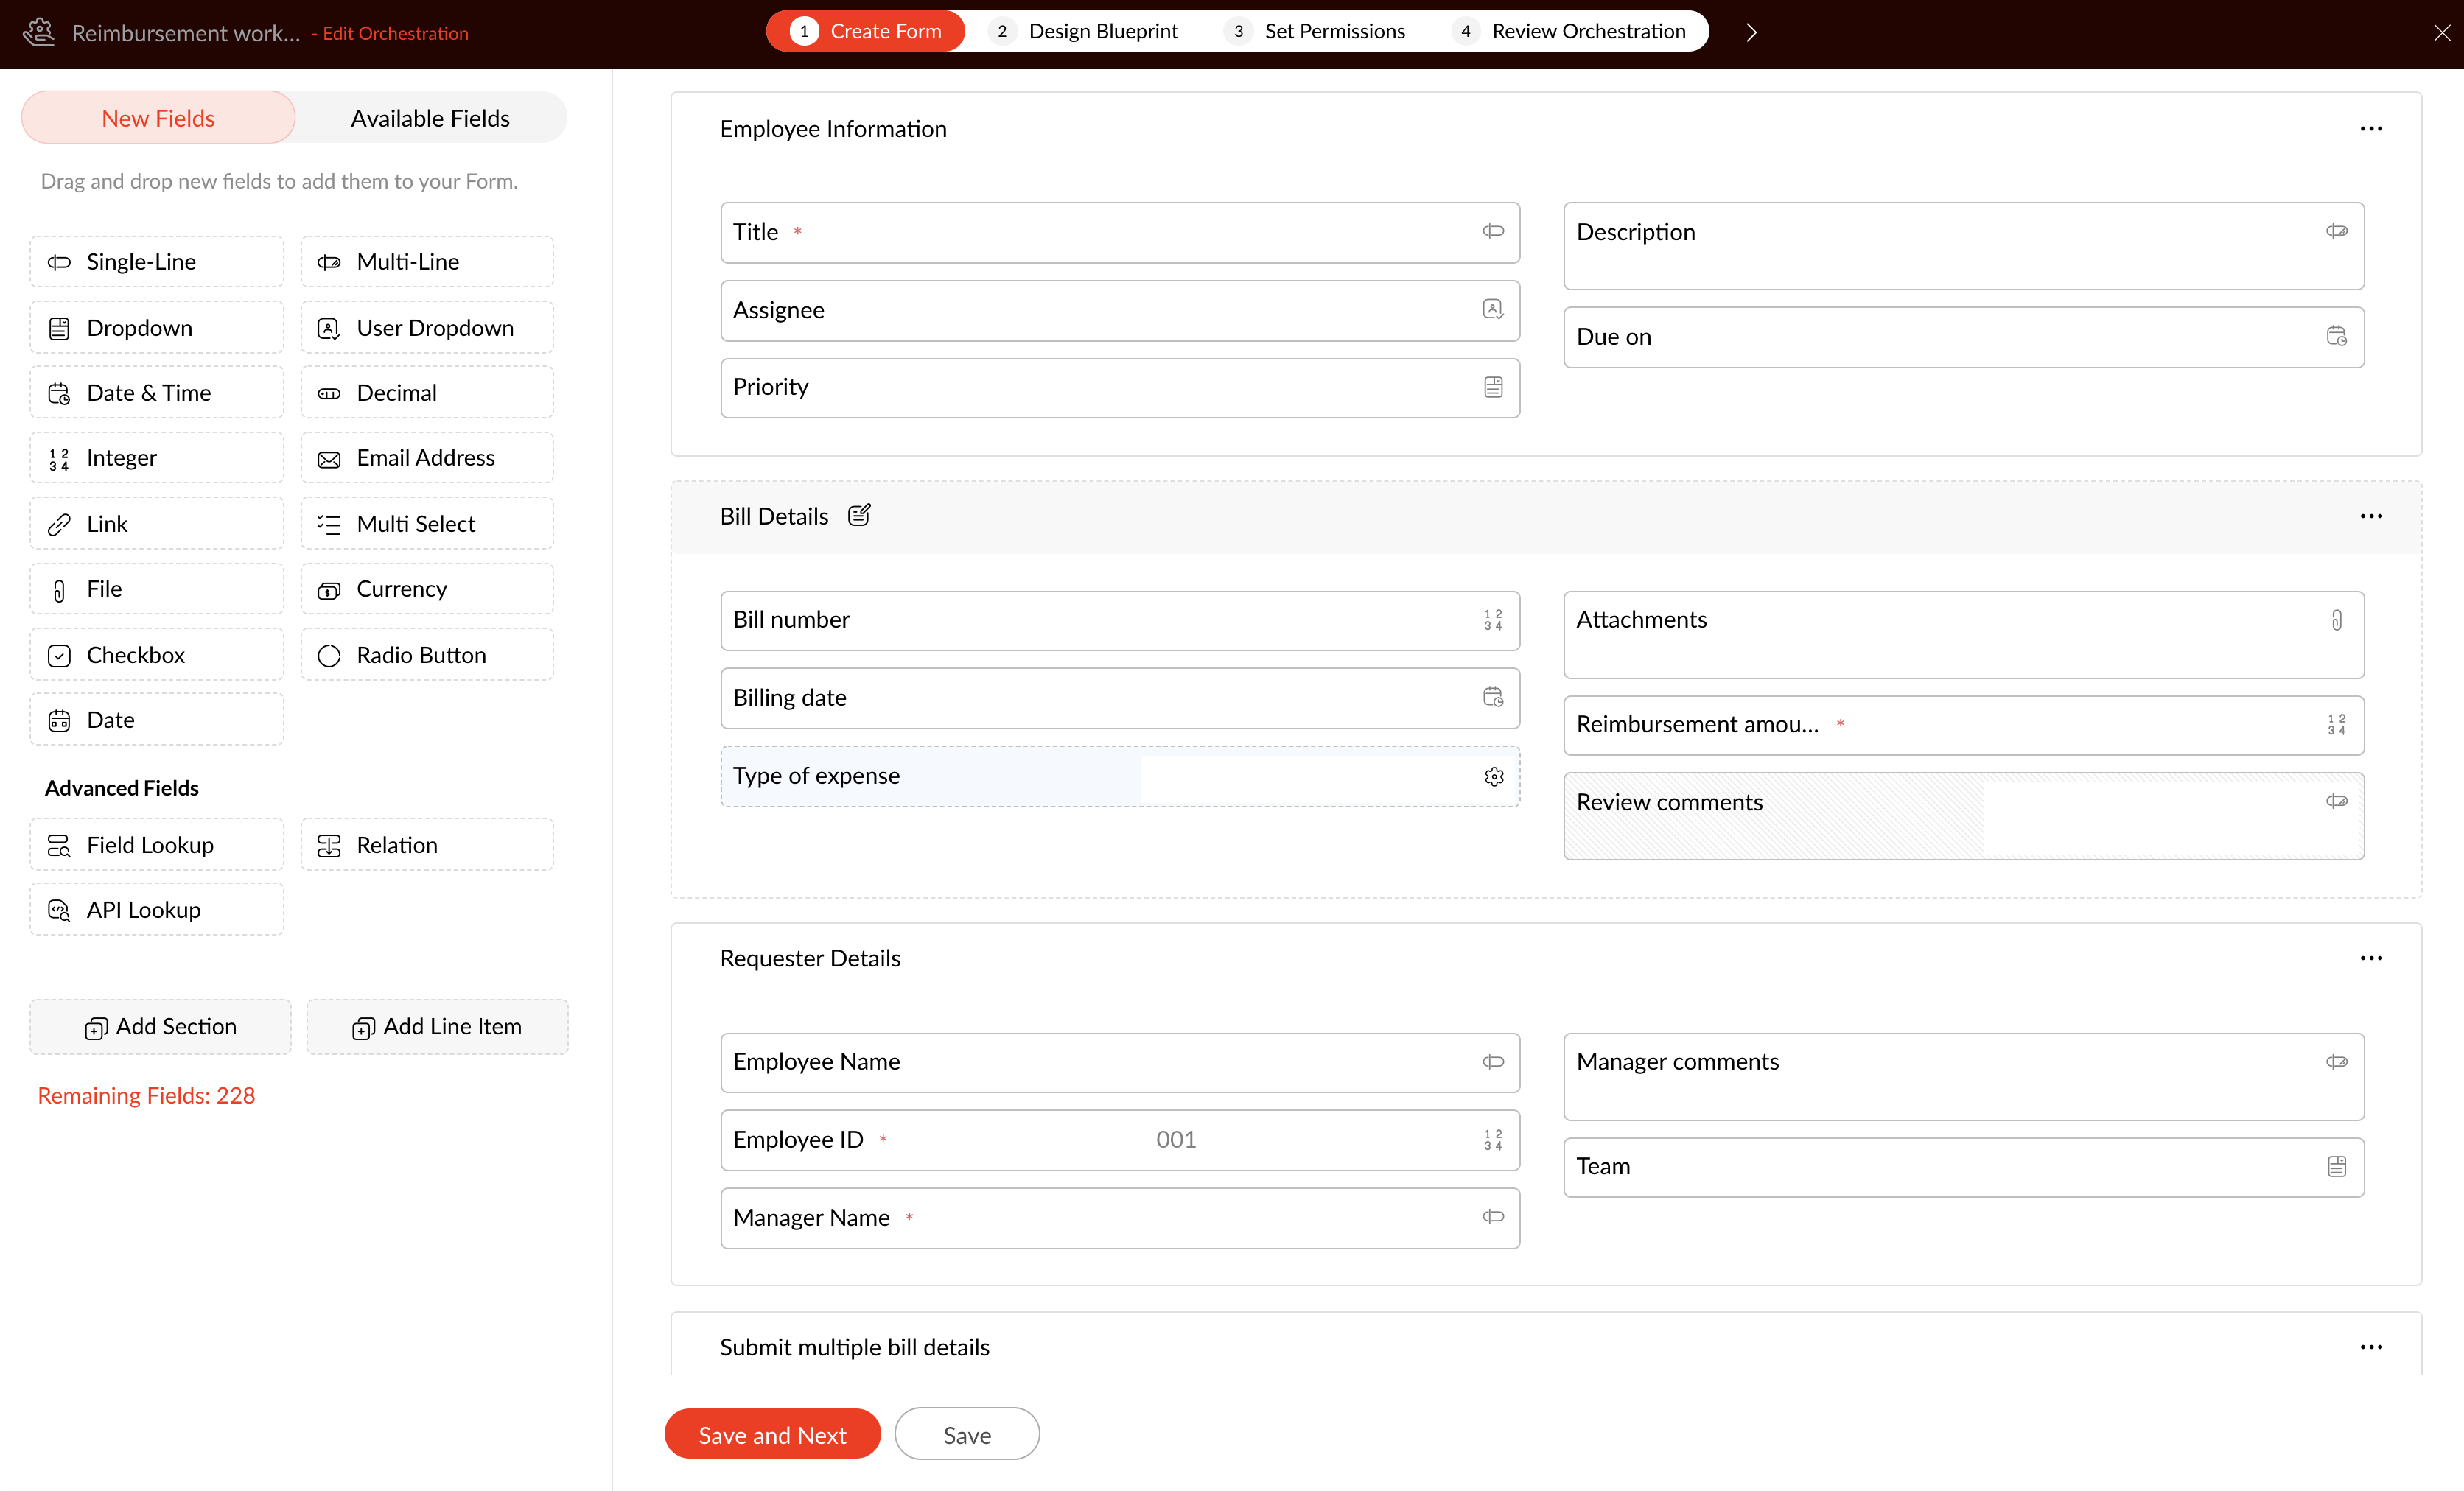This screenshot has width=2464, height=1491.
Task: Click the Bill Details edit pencil icon
Action: [859, 515]
